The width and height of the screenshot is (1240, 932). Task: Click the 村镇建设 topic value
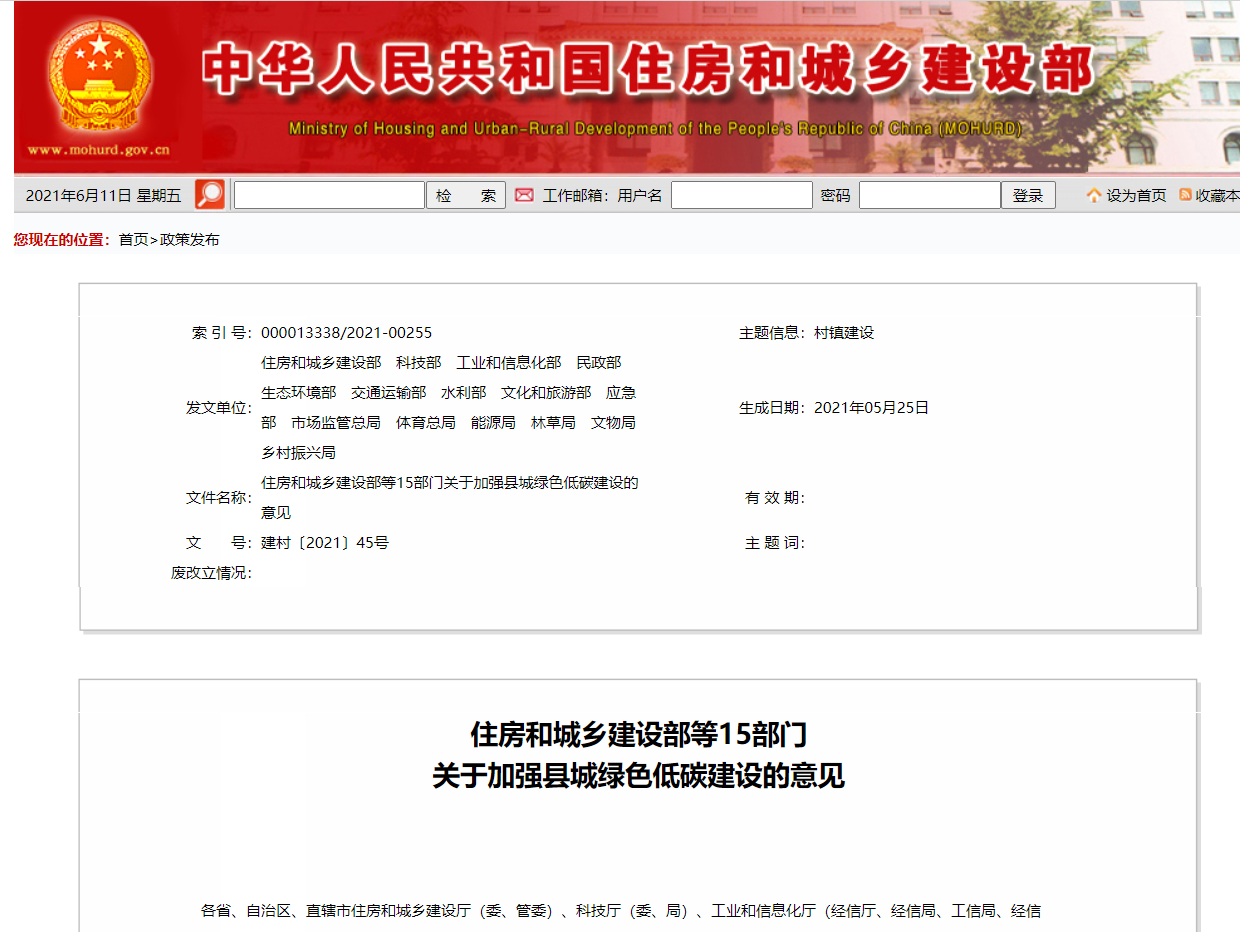click(x=844, y=333)
